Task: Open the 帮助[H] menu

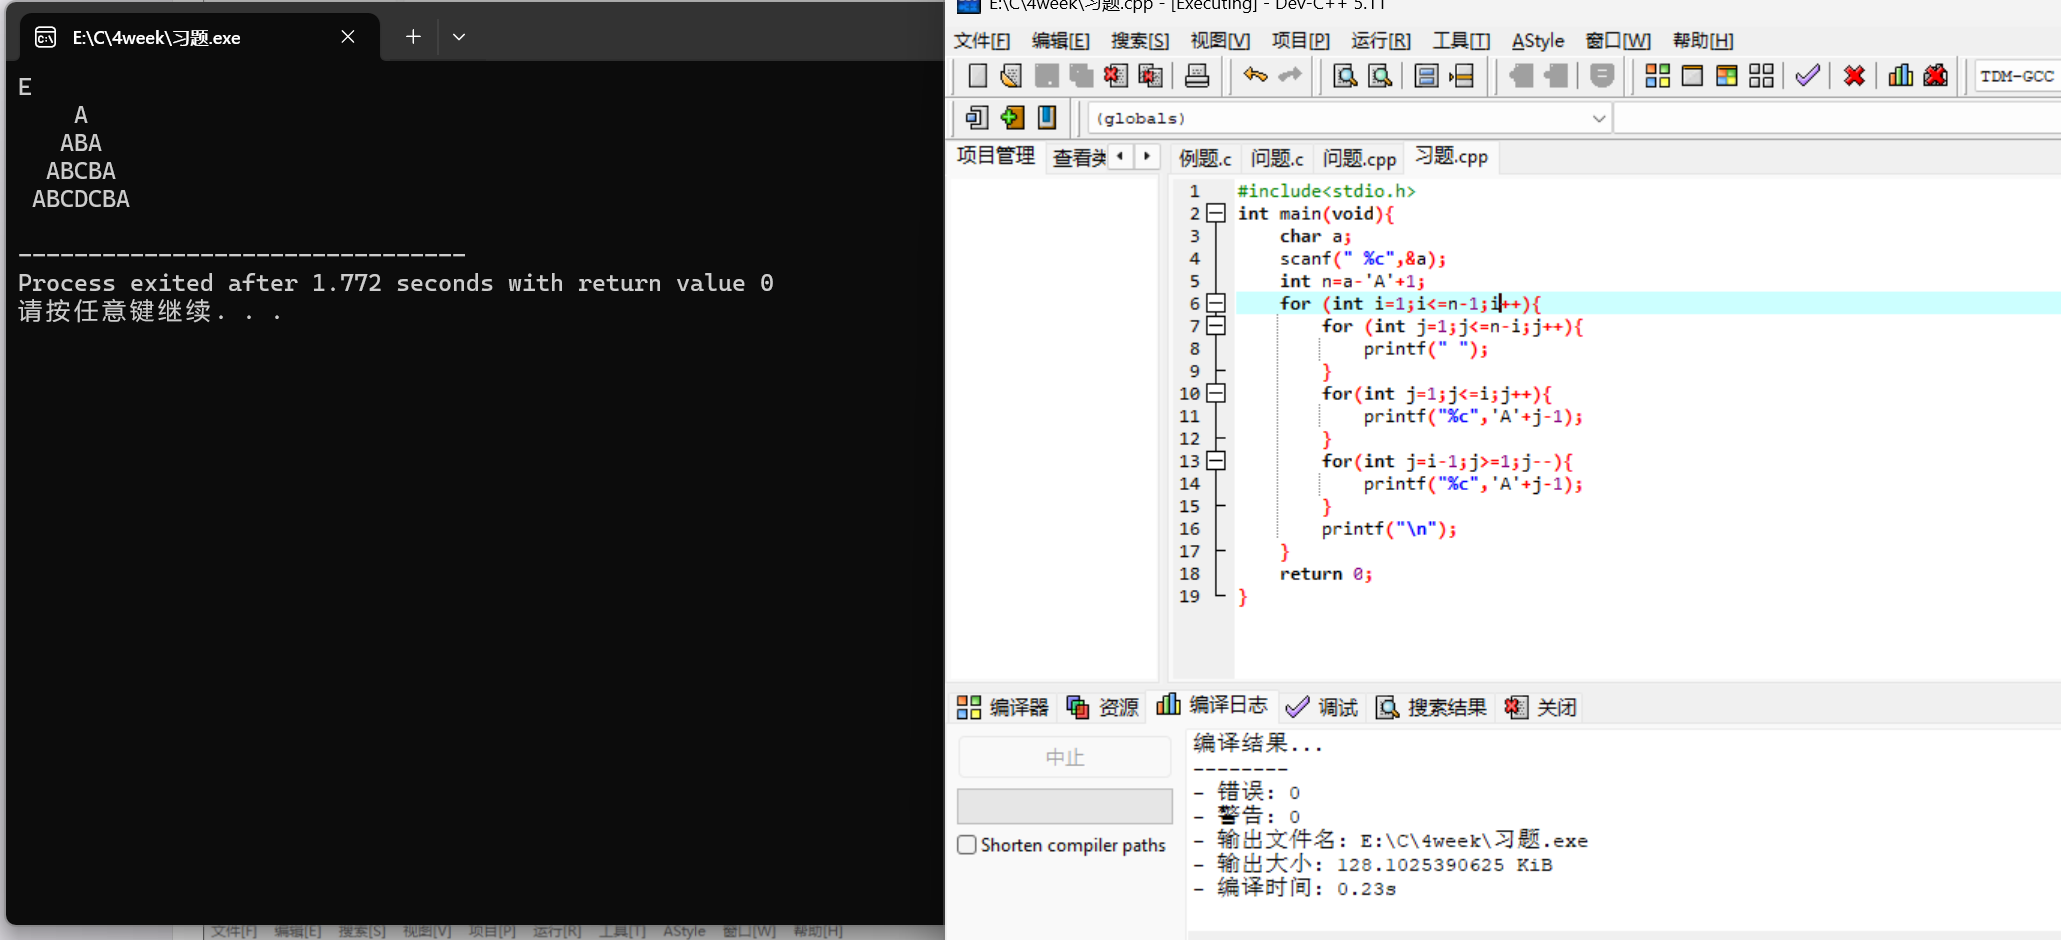Action: tap(1703, 41)
